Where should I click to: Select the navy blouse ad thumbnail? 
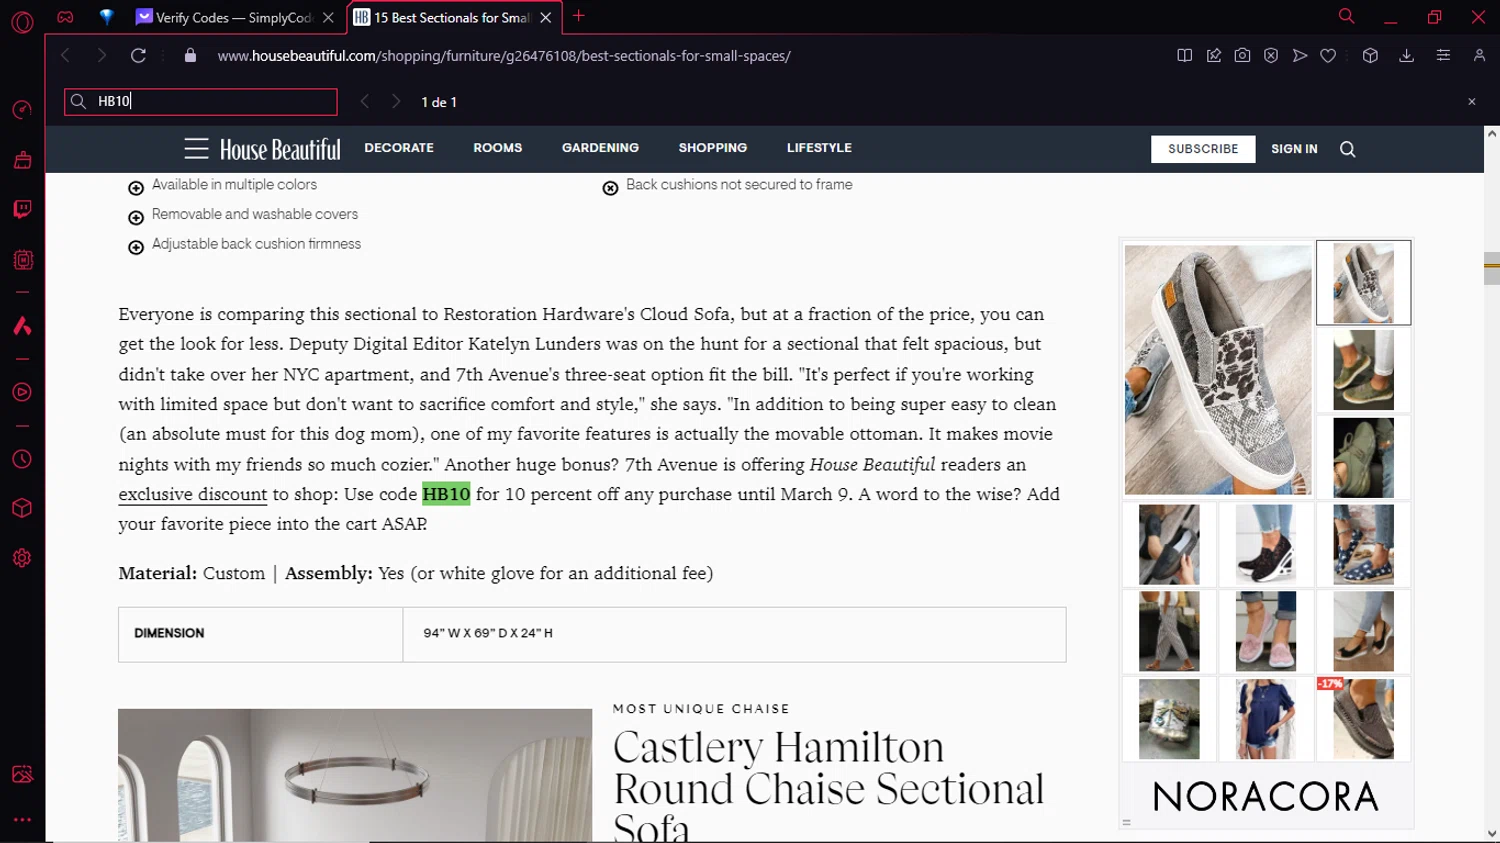pos(1266,719)
